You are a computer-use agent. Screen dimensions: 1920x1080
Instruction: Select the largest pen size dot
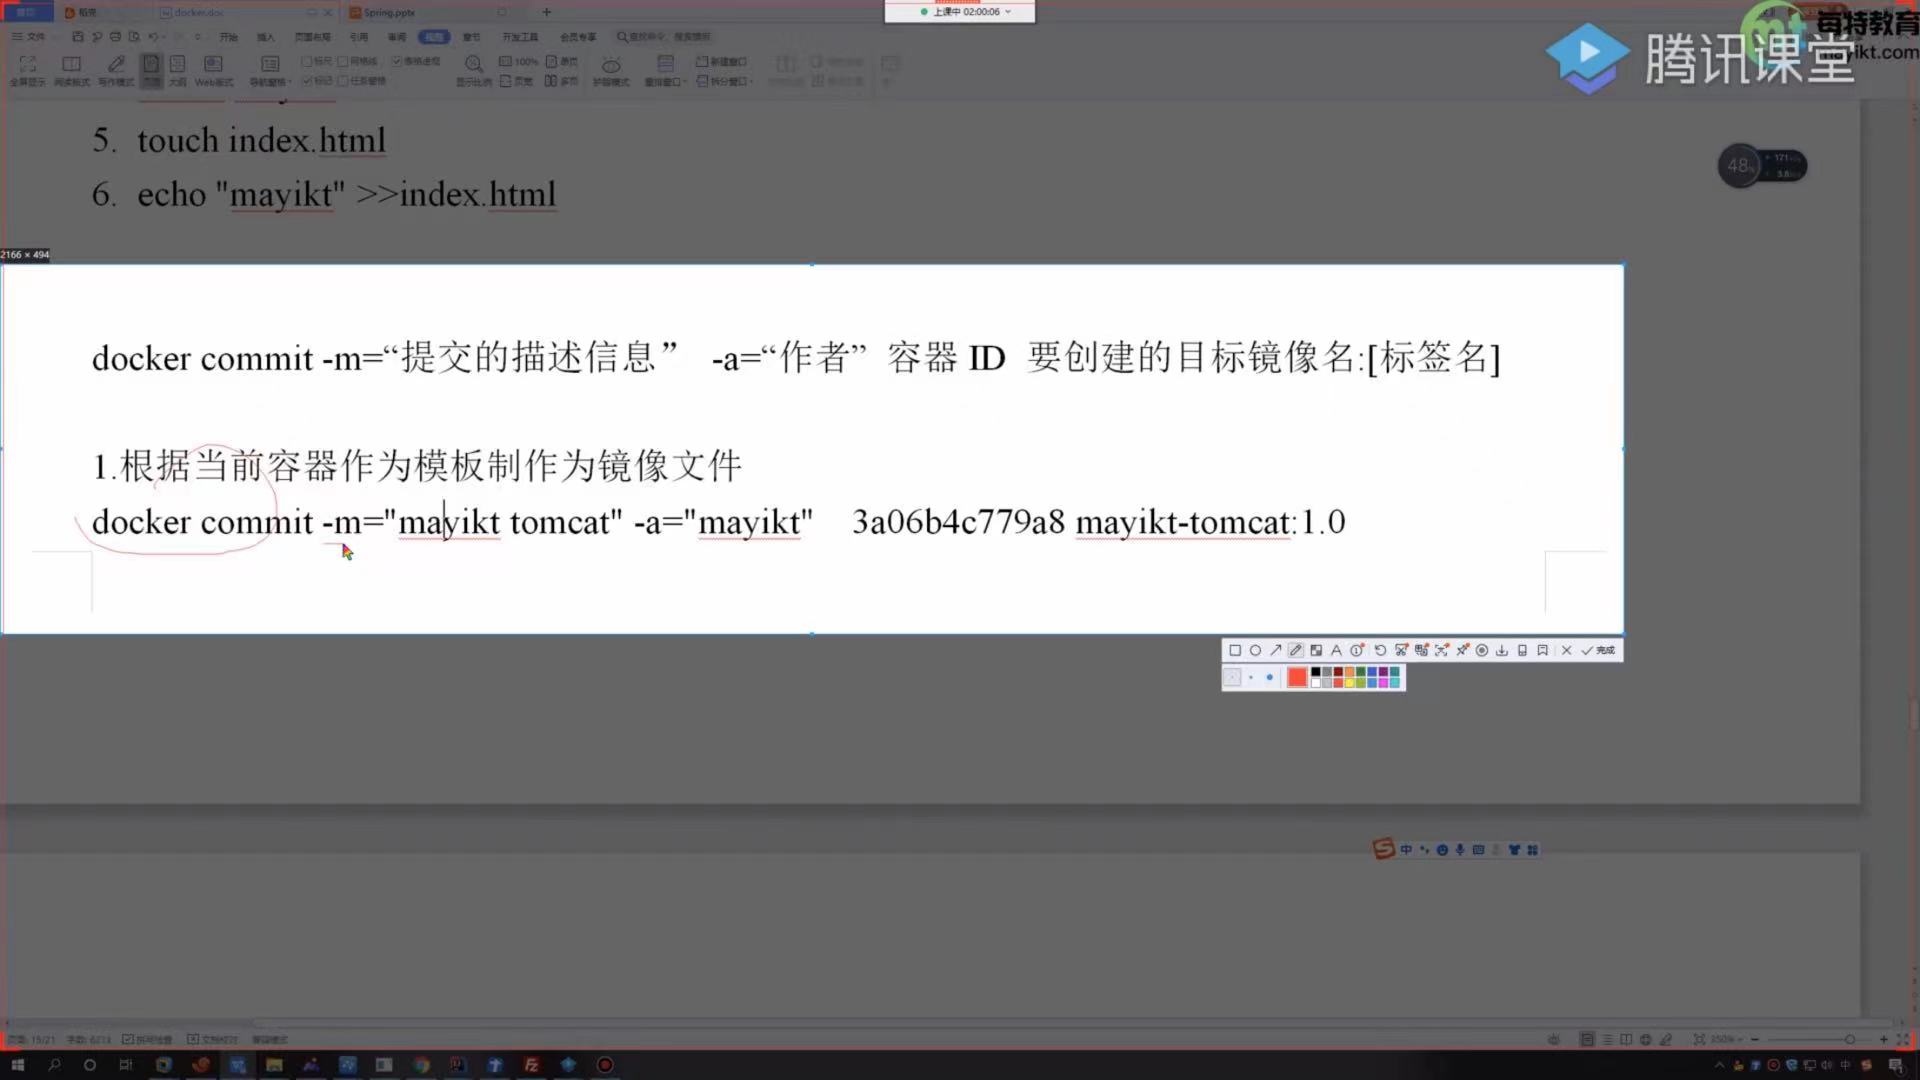click(x=1270, y=678)
